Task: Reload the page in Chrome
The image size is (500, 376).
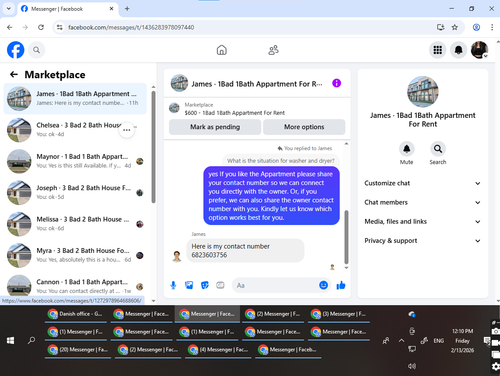Action: point(41,27)
